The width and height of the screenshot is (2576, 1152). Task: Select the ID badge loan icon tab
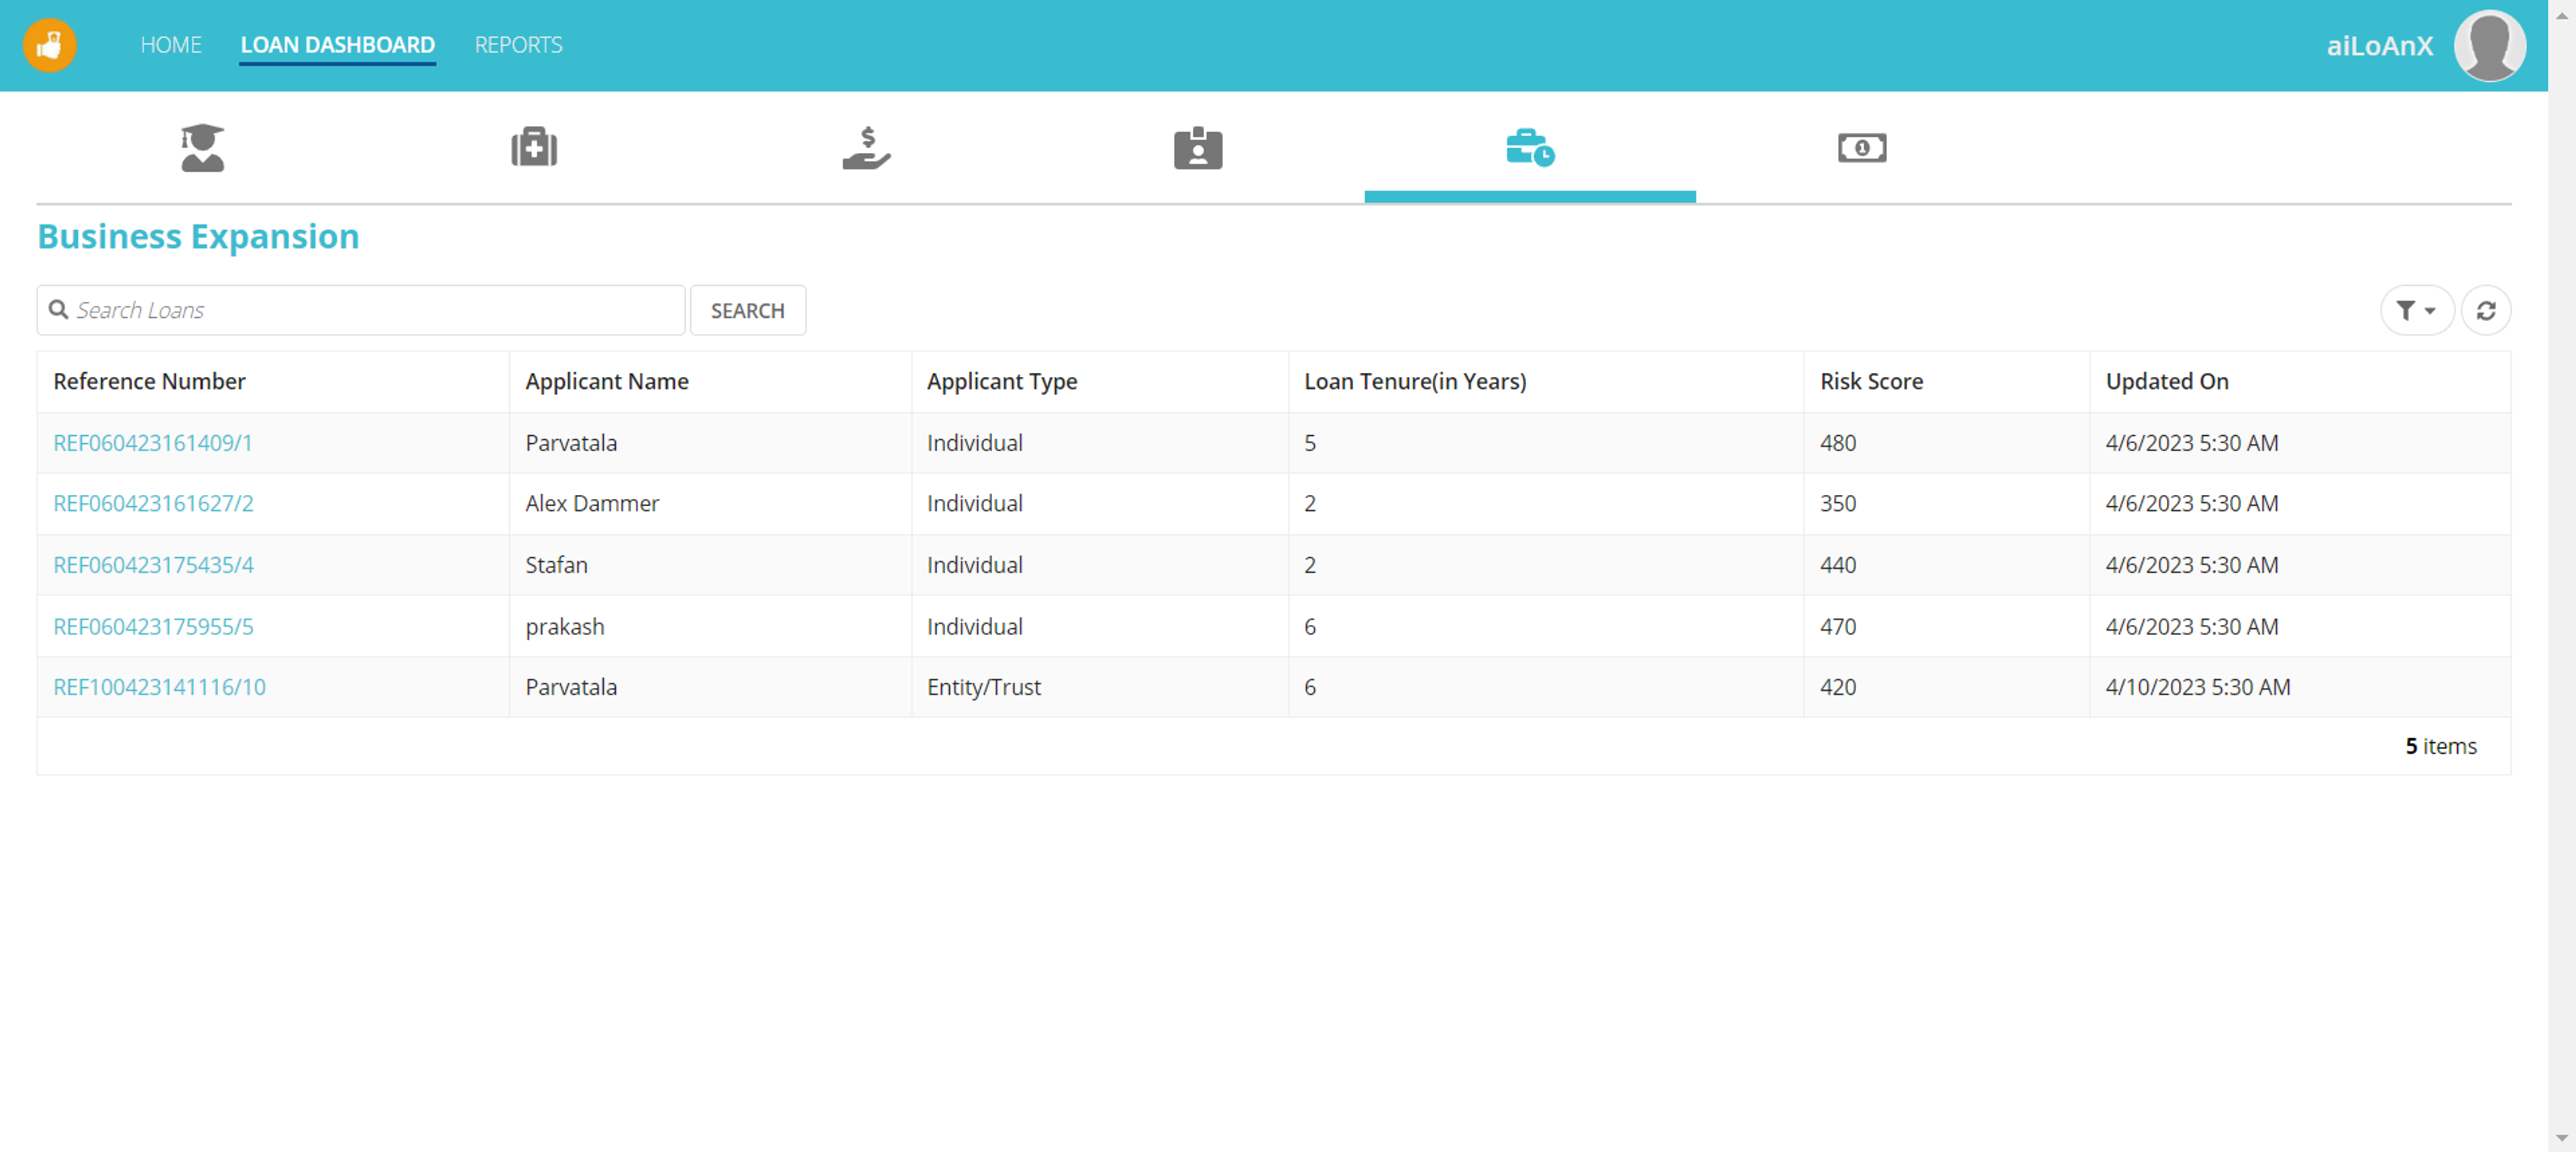pyautogui.click(x=1198, y=148)
